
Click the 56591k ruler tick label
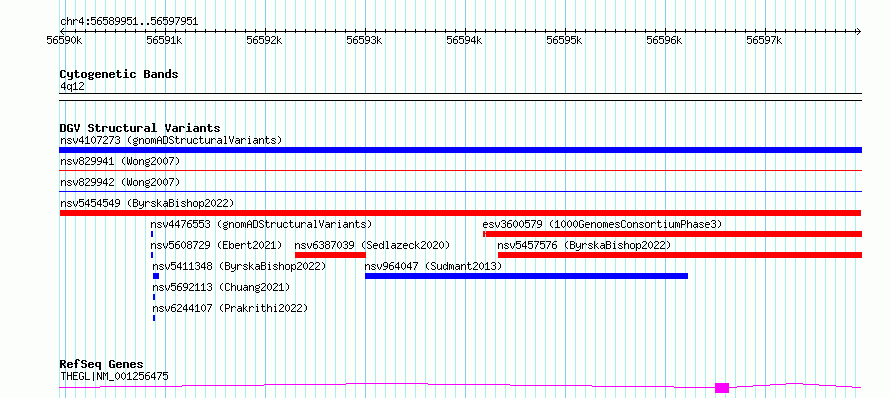click(165, 41)
